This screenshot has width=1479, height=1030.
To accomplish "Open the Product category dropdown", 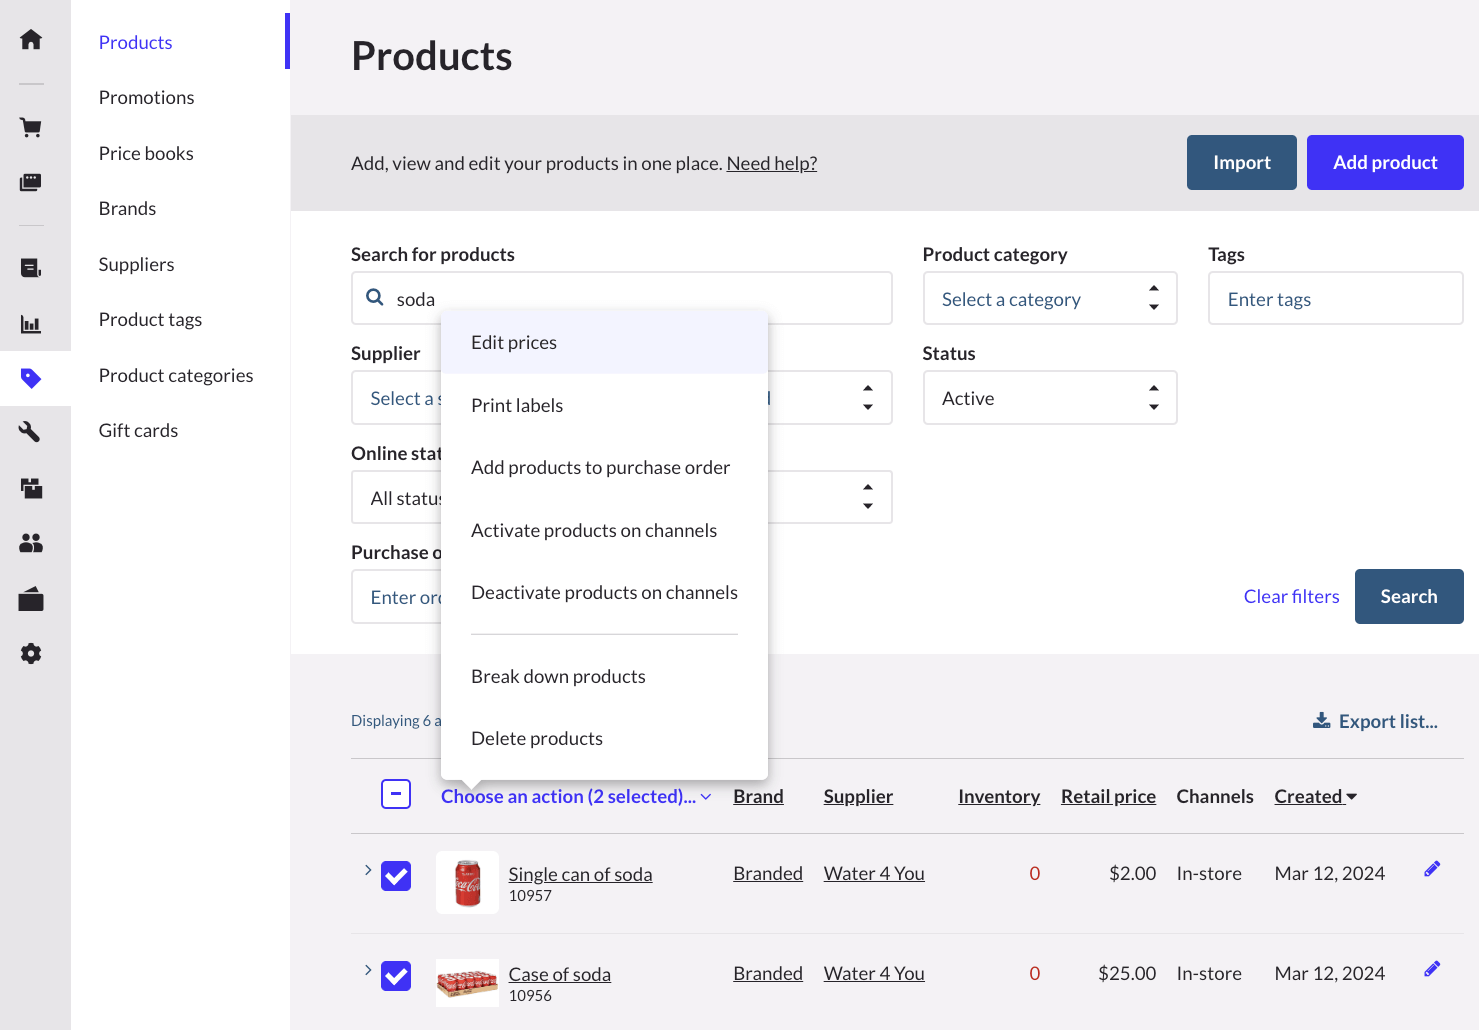I will click(1049, 298).
